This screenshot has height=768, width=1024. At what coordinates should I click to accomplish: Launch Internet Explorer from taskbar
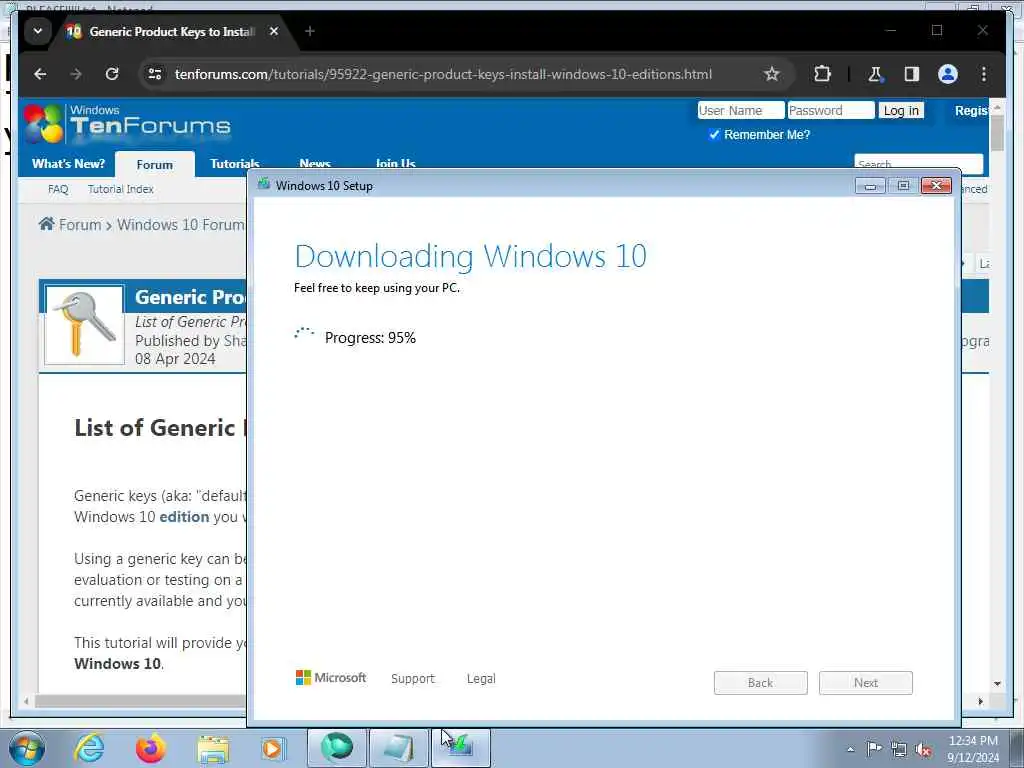point(89,748)
